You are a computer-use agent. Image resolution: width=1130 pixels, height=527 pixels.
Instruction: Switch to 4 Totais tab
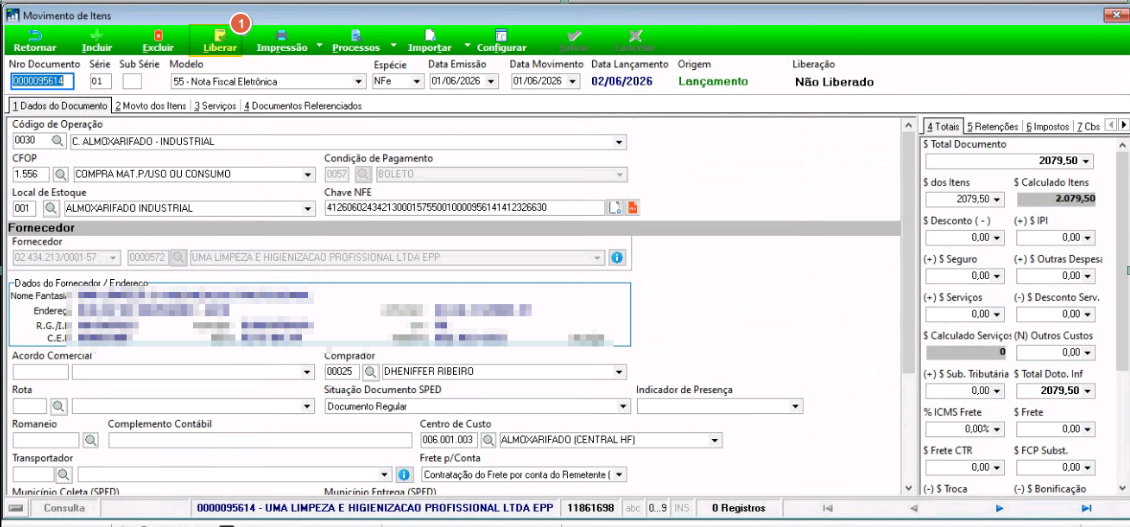pos(943,126)
